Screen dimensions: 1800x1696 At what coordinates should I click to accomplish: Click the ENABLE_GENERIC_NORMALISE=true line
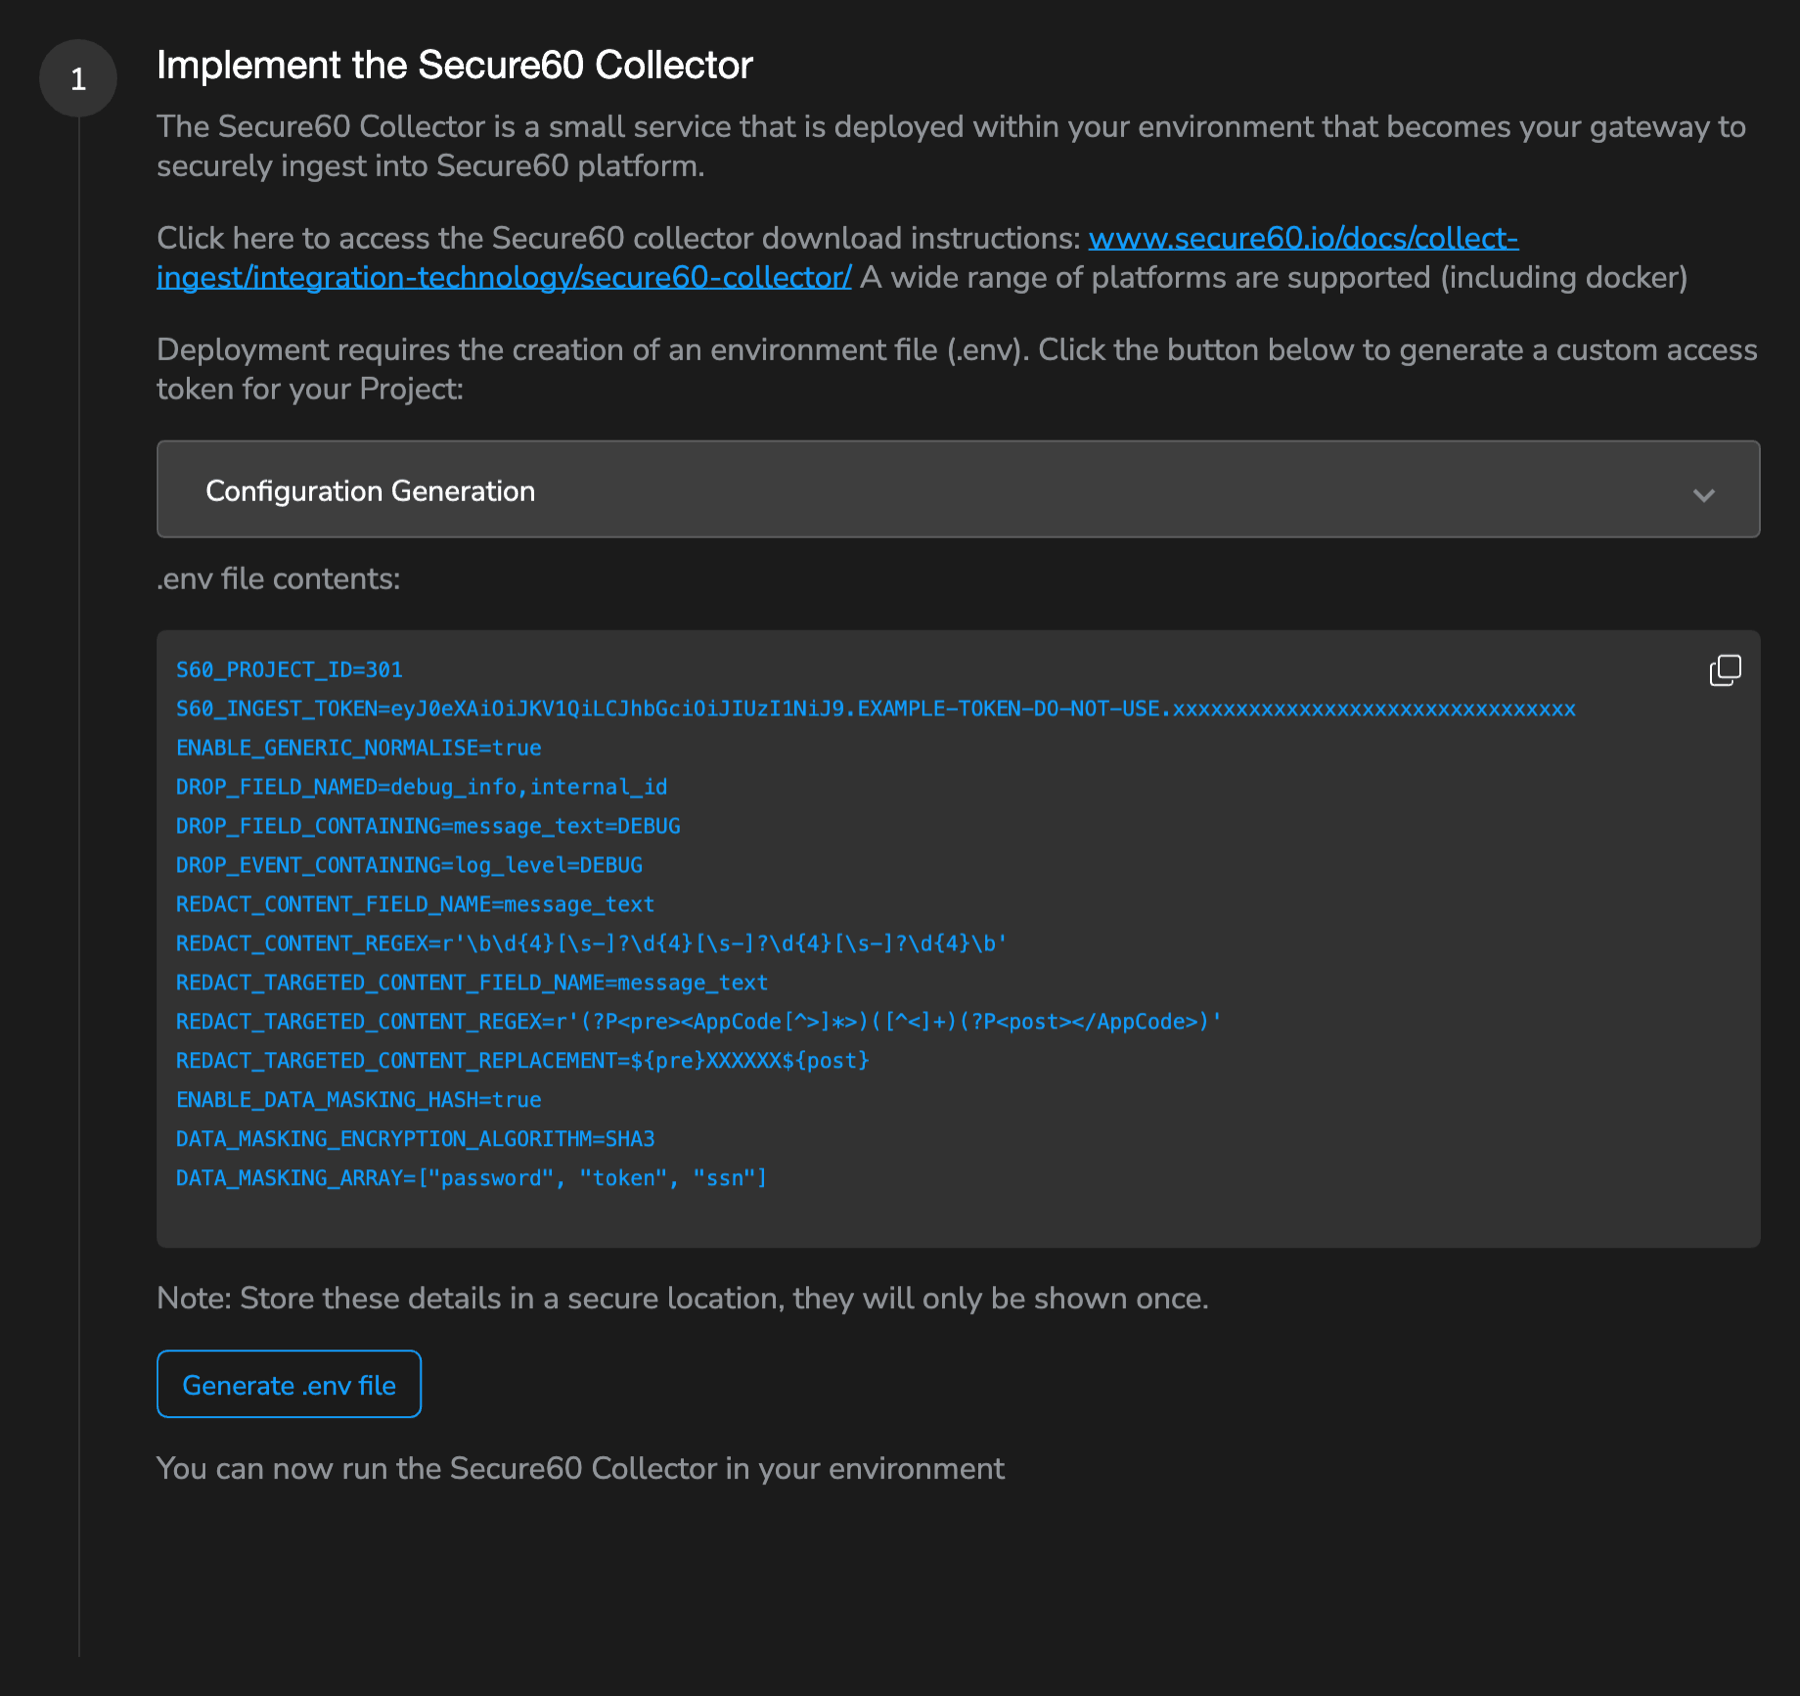coord(359,748)
